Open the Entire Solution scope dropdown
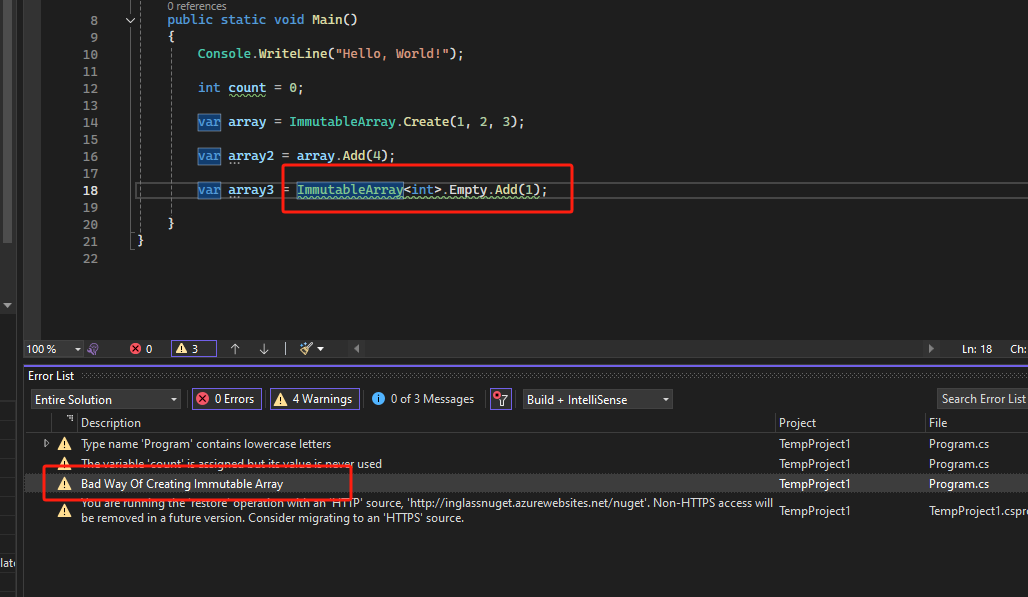This screenshot has width=1028, height=597. click(106, 399)
